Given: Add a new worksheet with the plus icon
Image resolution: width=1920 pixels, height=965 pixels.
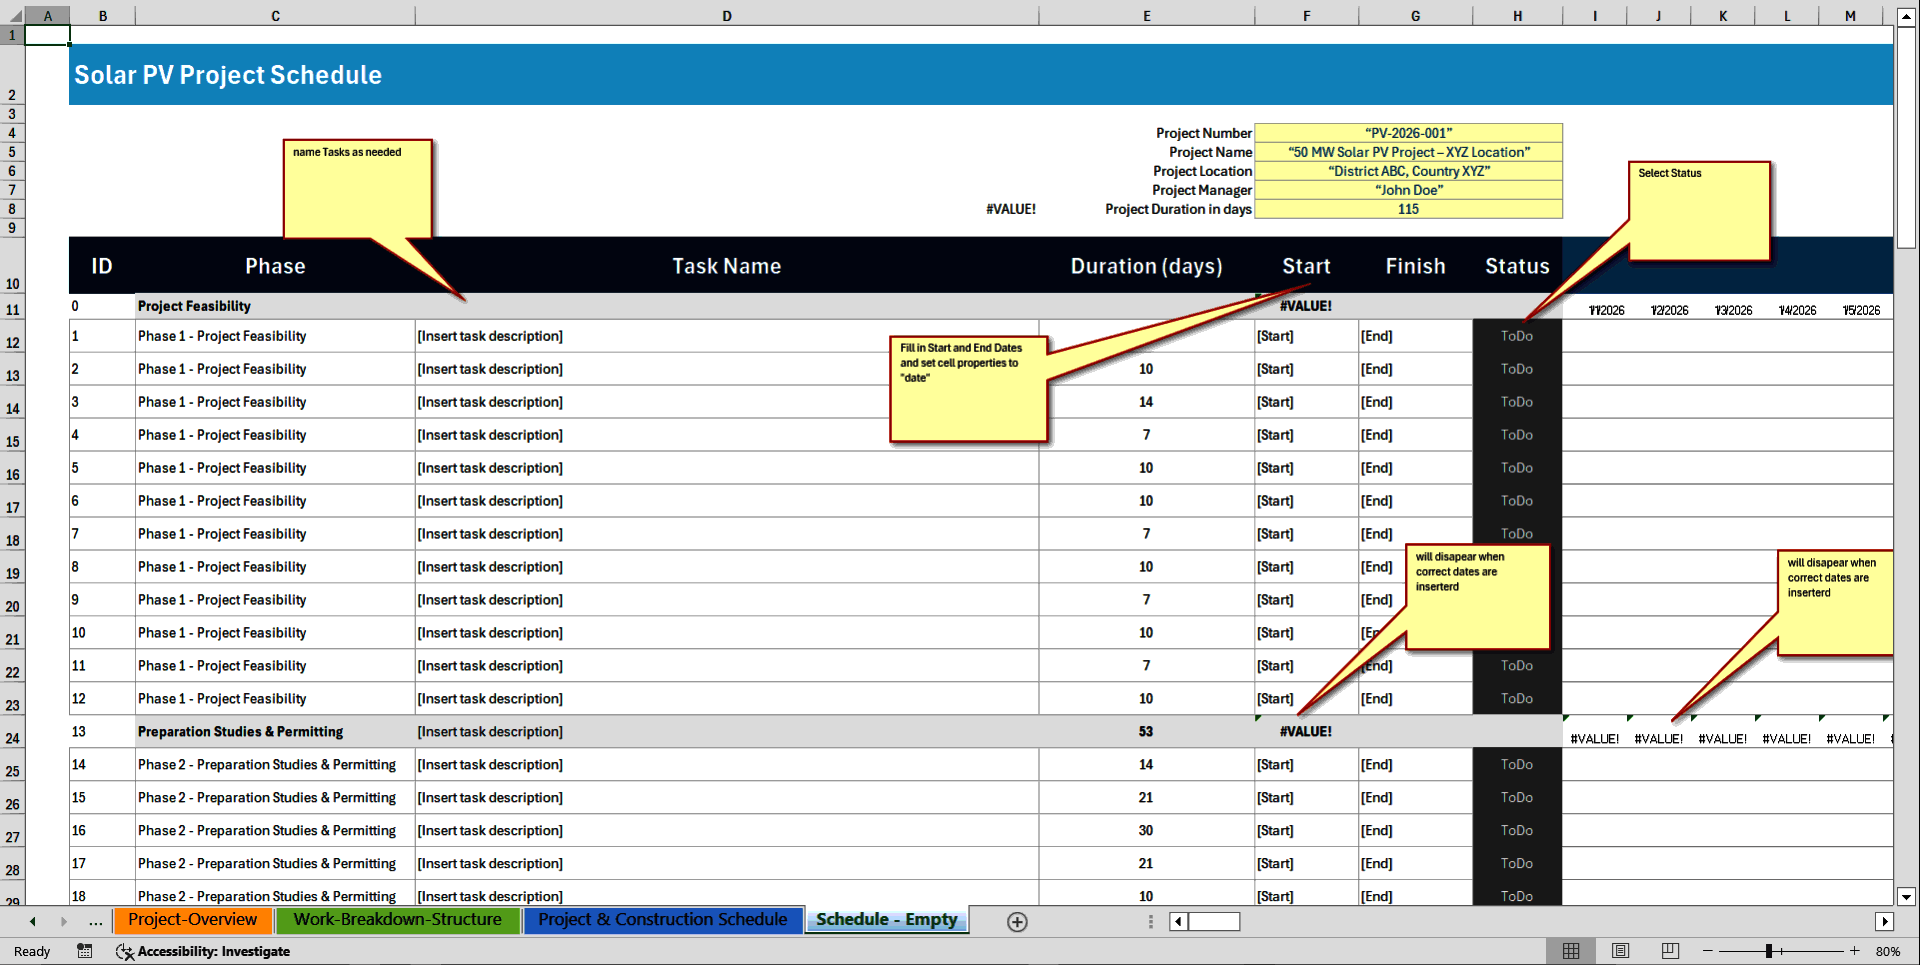Looking at the screenshot, I should (x=1017, y=921).
